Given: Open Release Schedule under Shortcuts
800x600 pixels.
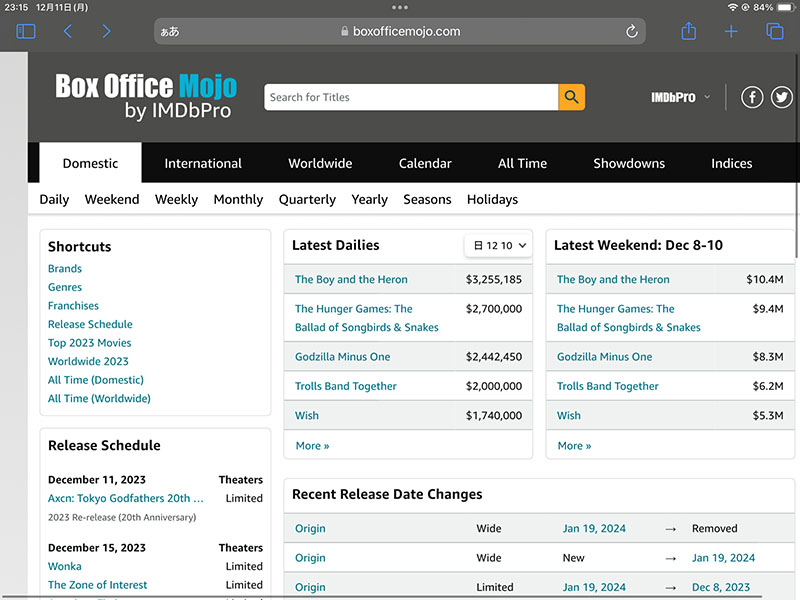Looking at the screenshot, I should tap(90, 324).
